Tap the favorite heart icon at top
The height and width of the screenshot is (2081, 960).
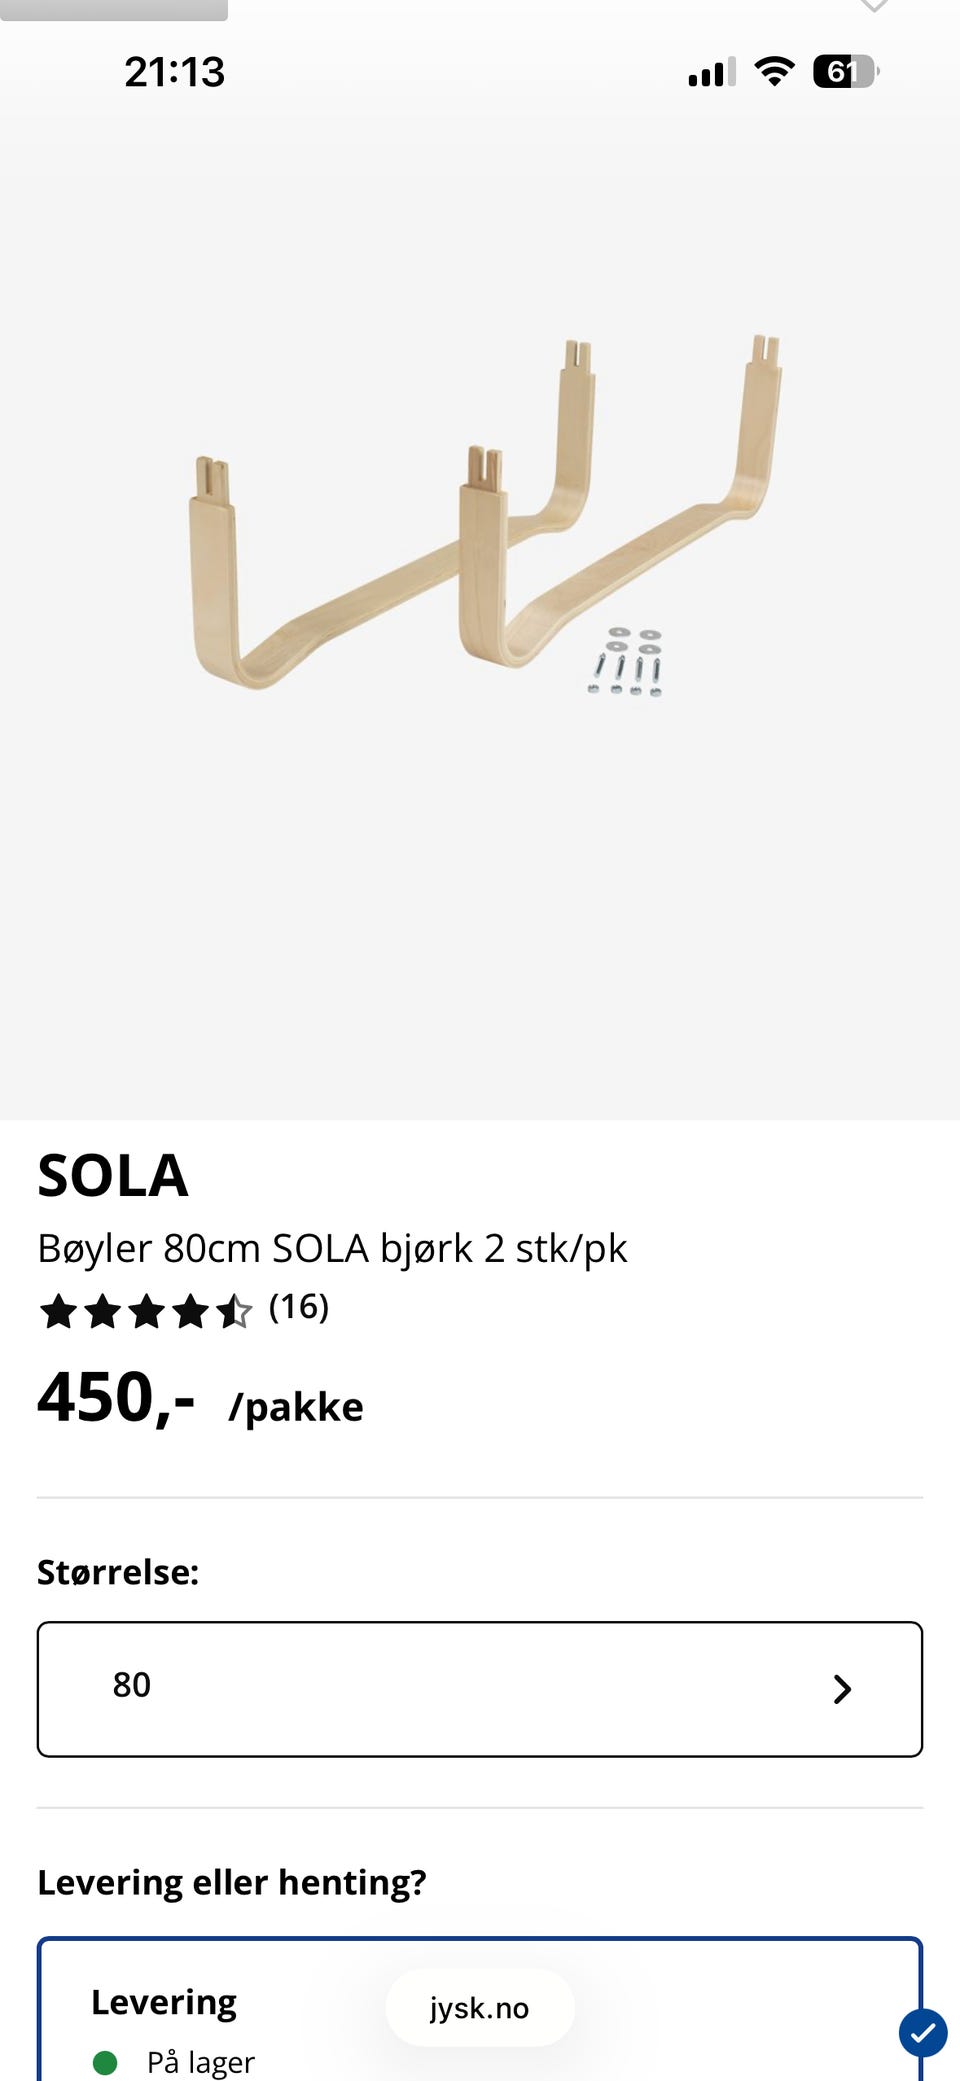(x=874, y=5)
